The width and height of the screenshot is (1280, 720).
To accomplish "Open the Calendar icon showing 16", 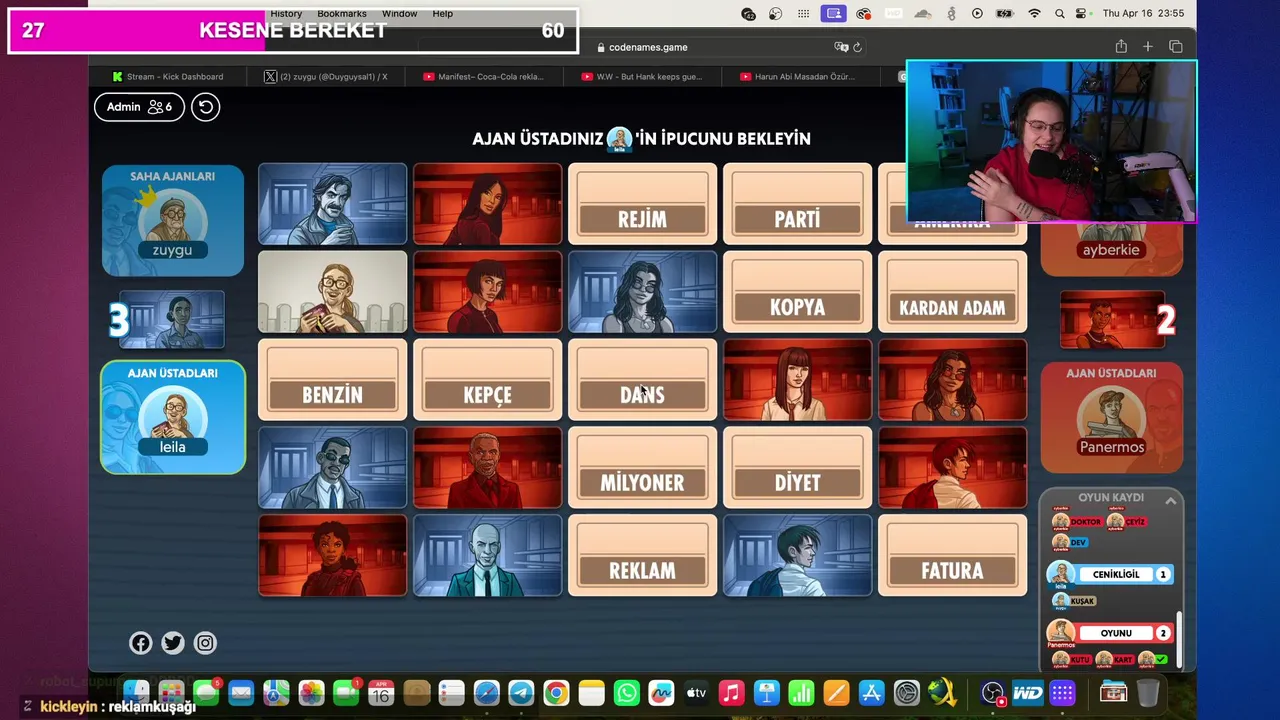I will coord(381,693).
